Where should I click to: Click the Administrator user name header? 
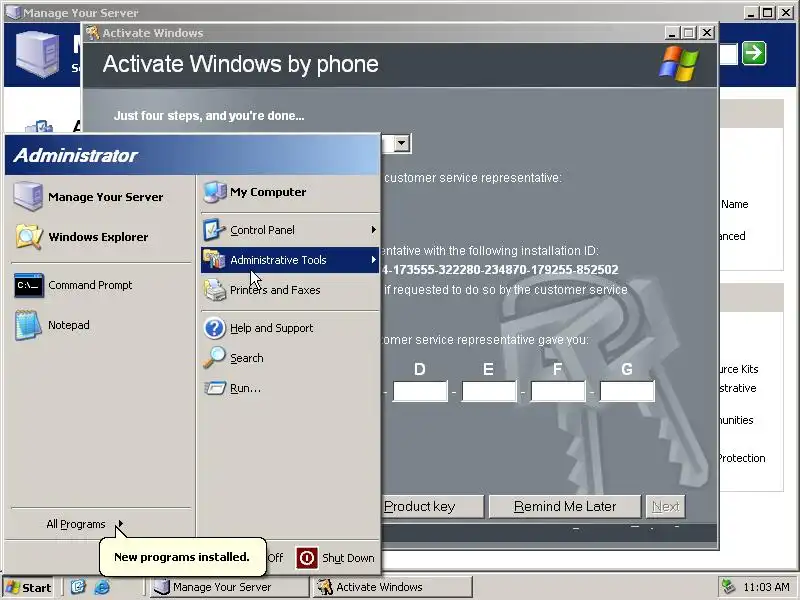pyautogui.click(x=76, y=155)
